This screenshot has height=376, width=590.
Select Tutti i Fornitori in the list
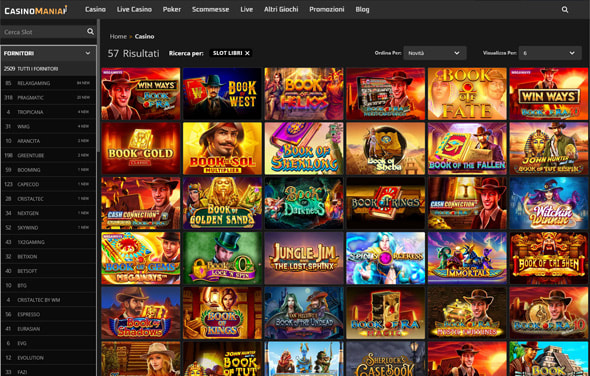click(x=48, y=69)
